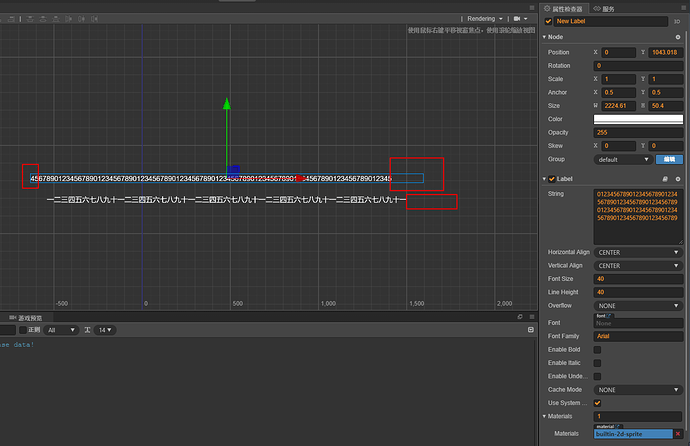Image resolution: width=690 pixels, height=446 pixels.
Task: Click the Line Height field
Action: tap(638, 292)
